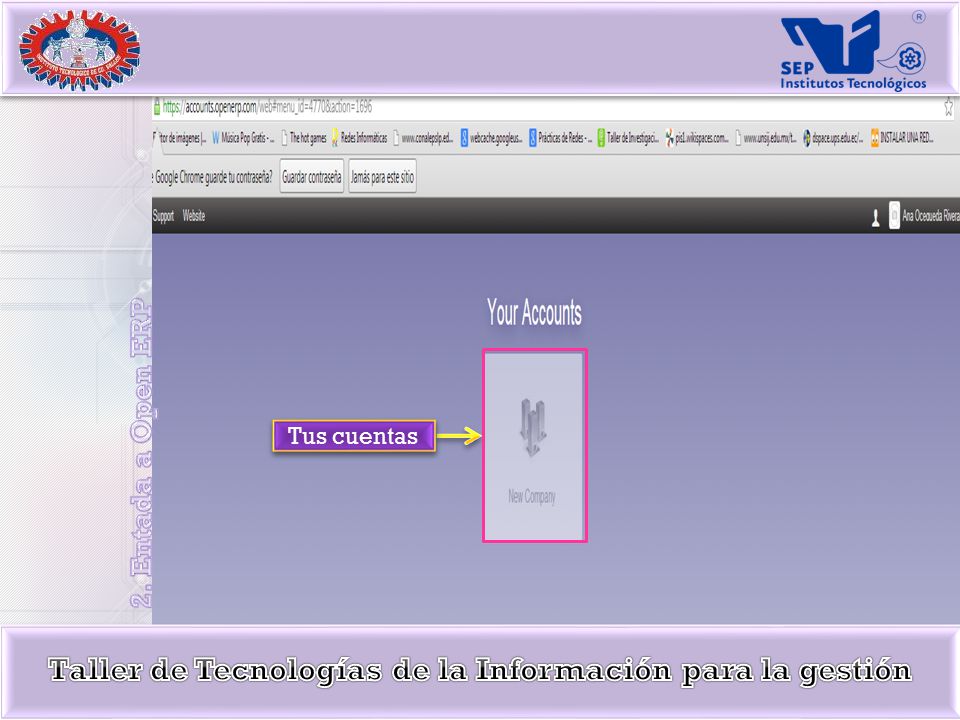960x720 pixels.
Task: Open the 'New Company' account card
Action: 534,445
